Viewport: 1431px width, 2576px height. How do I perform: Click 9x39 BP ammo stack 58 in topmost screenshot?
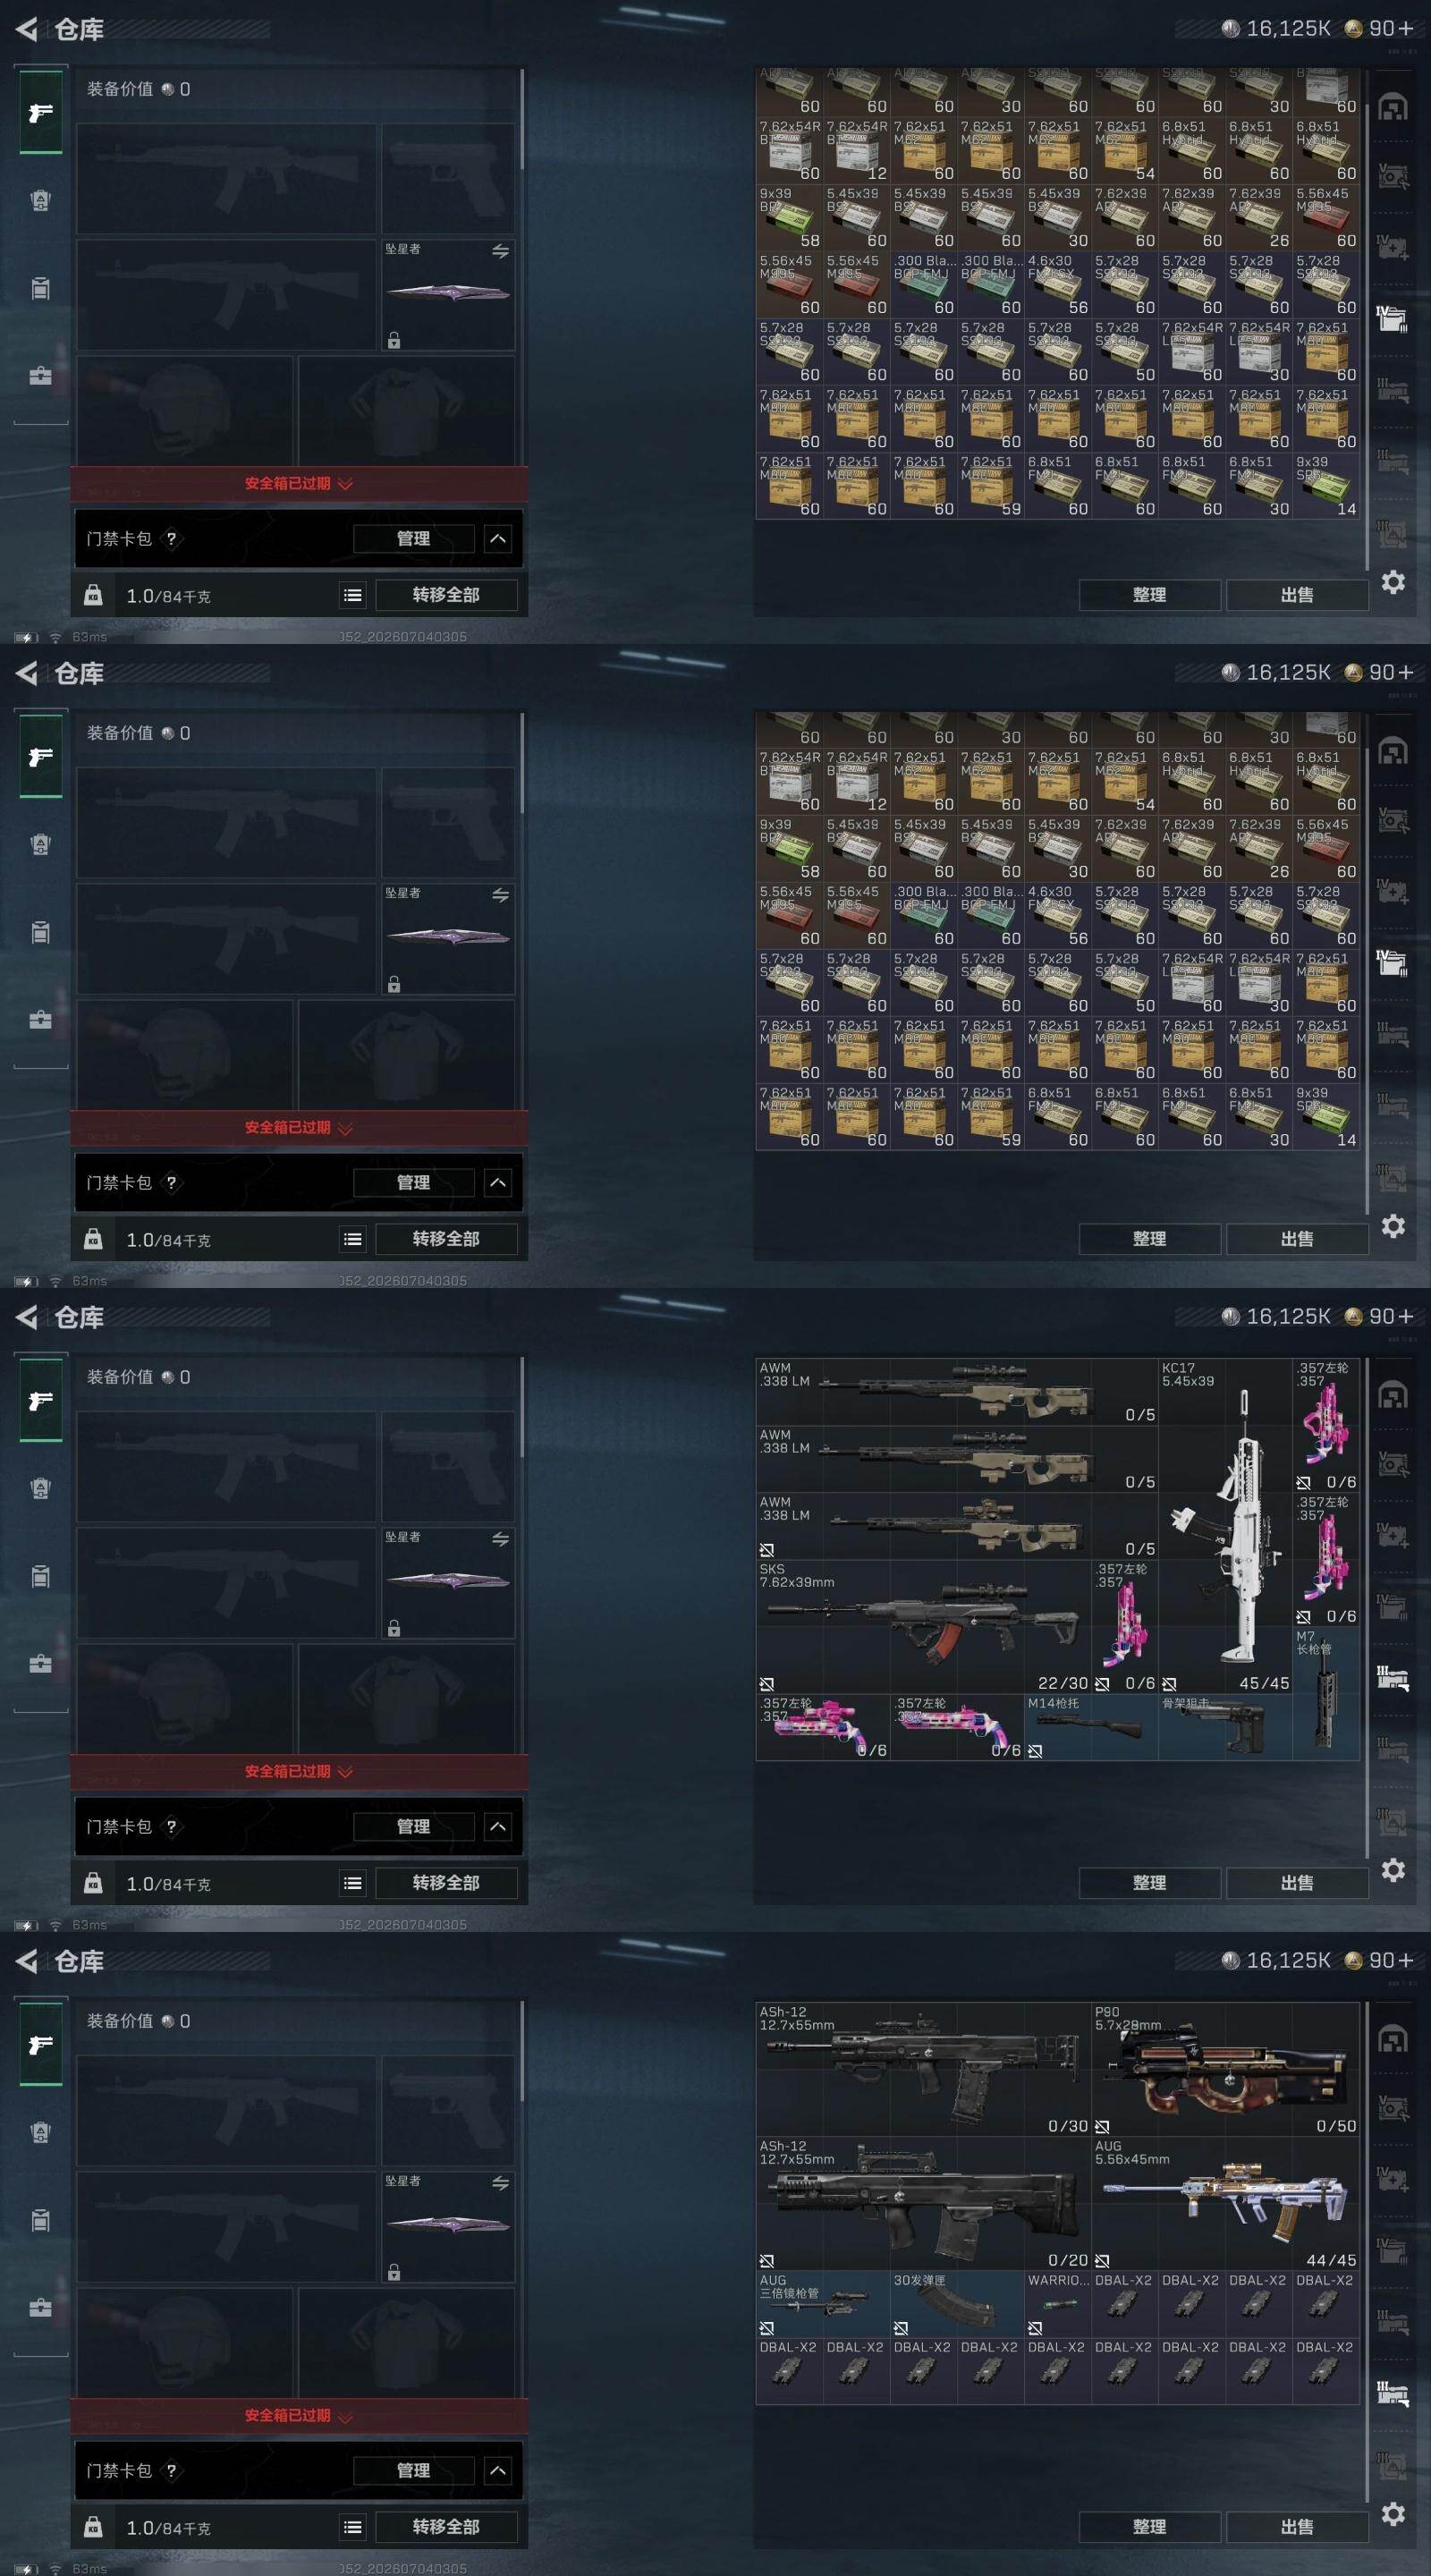(x=790, y=217)
